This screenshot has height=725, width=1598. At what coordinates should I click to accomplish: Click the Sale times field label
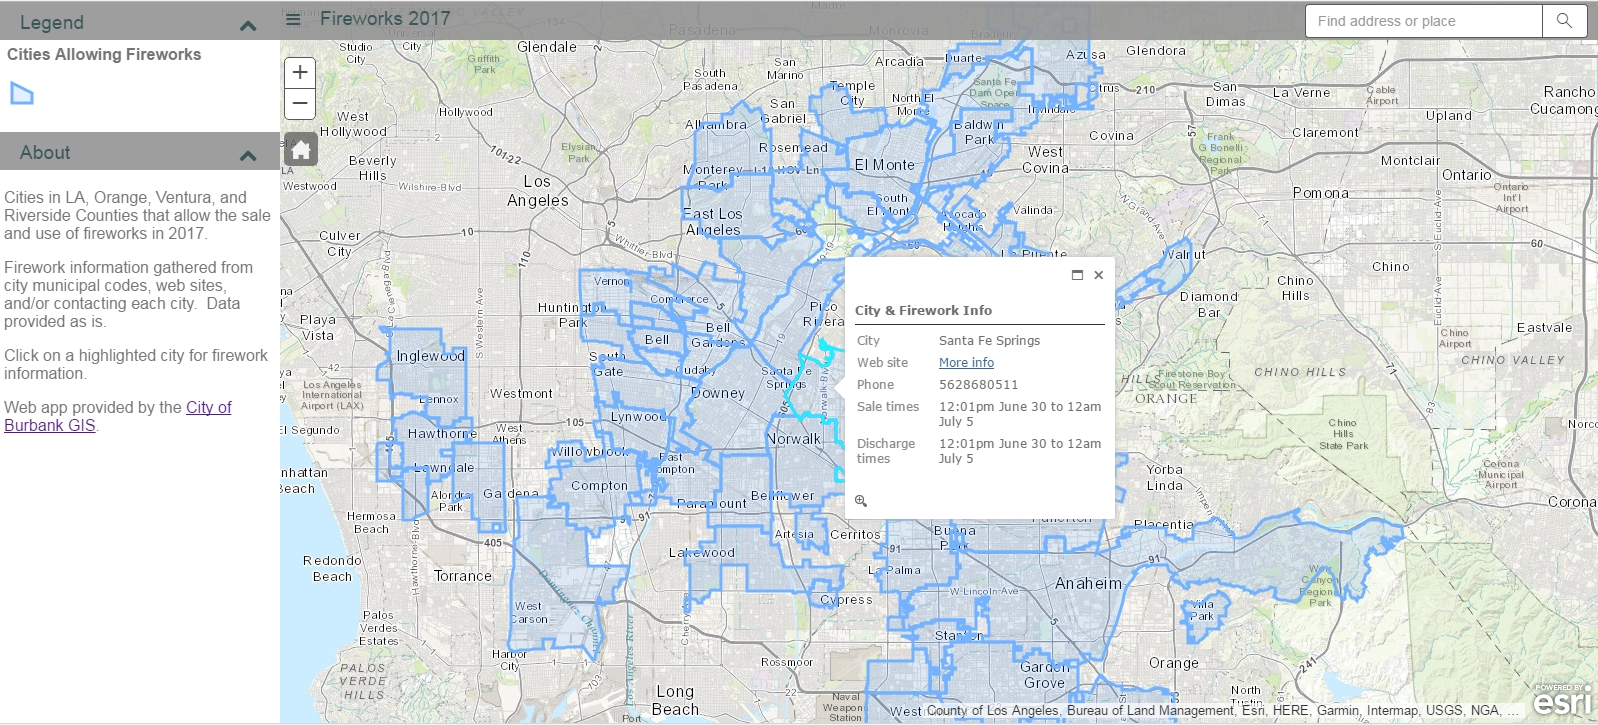888,407
